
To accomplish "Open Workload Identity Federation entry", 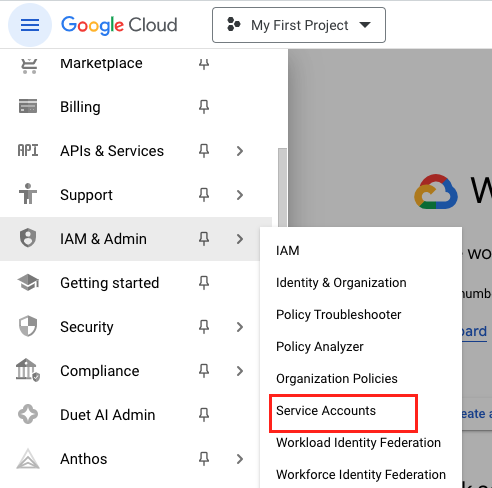I will click(x=358, y=443).
